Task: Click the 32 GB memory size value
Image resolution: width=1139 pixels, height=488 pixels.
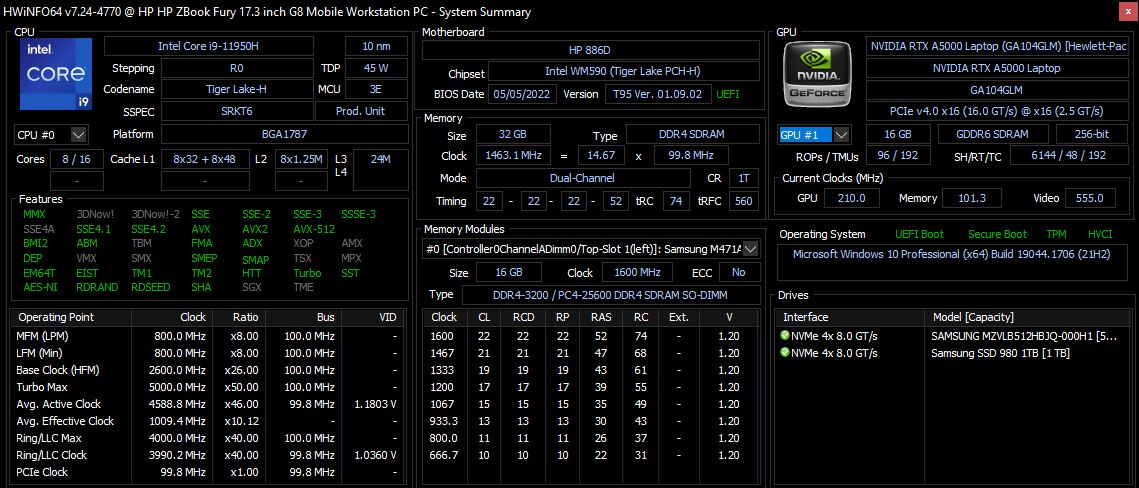Action: (x=512, y=134)
